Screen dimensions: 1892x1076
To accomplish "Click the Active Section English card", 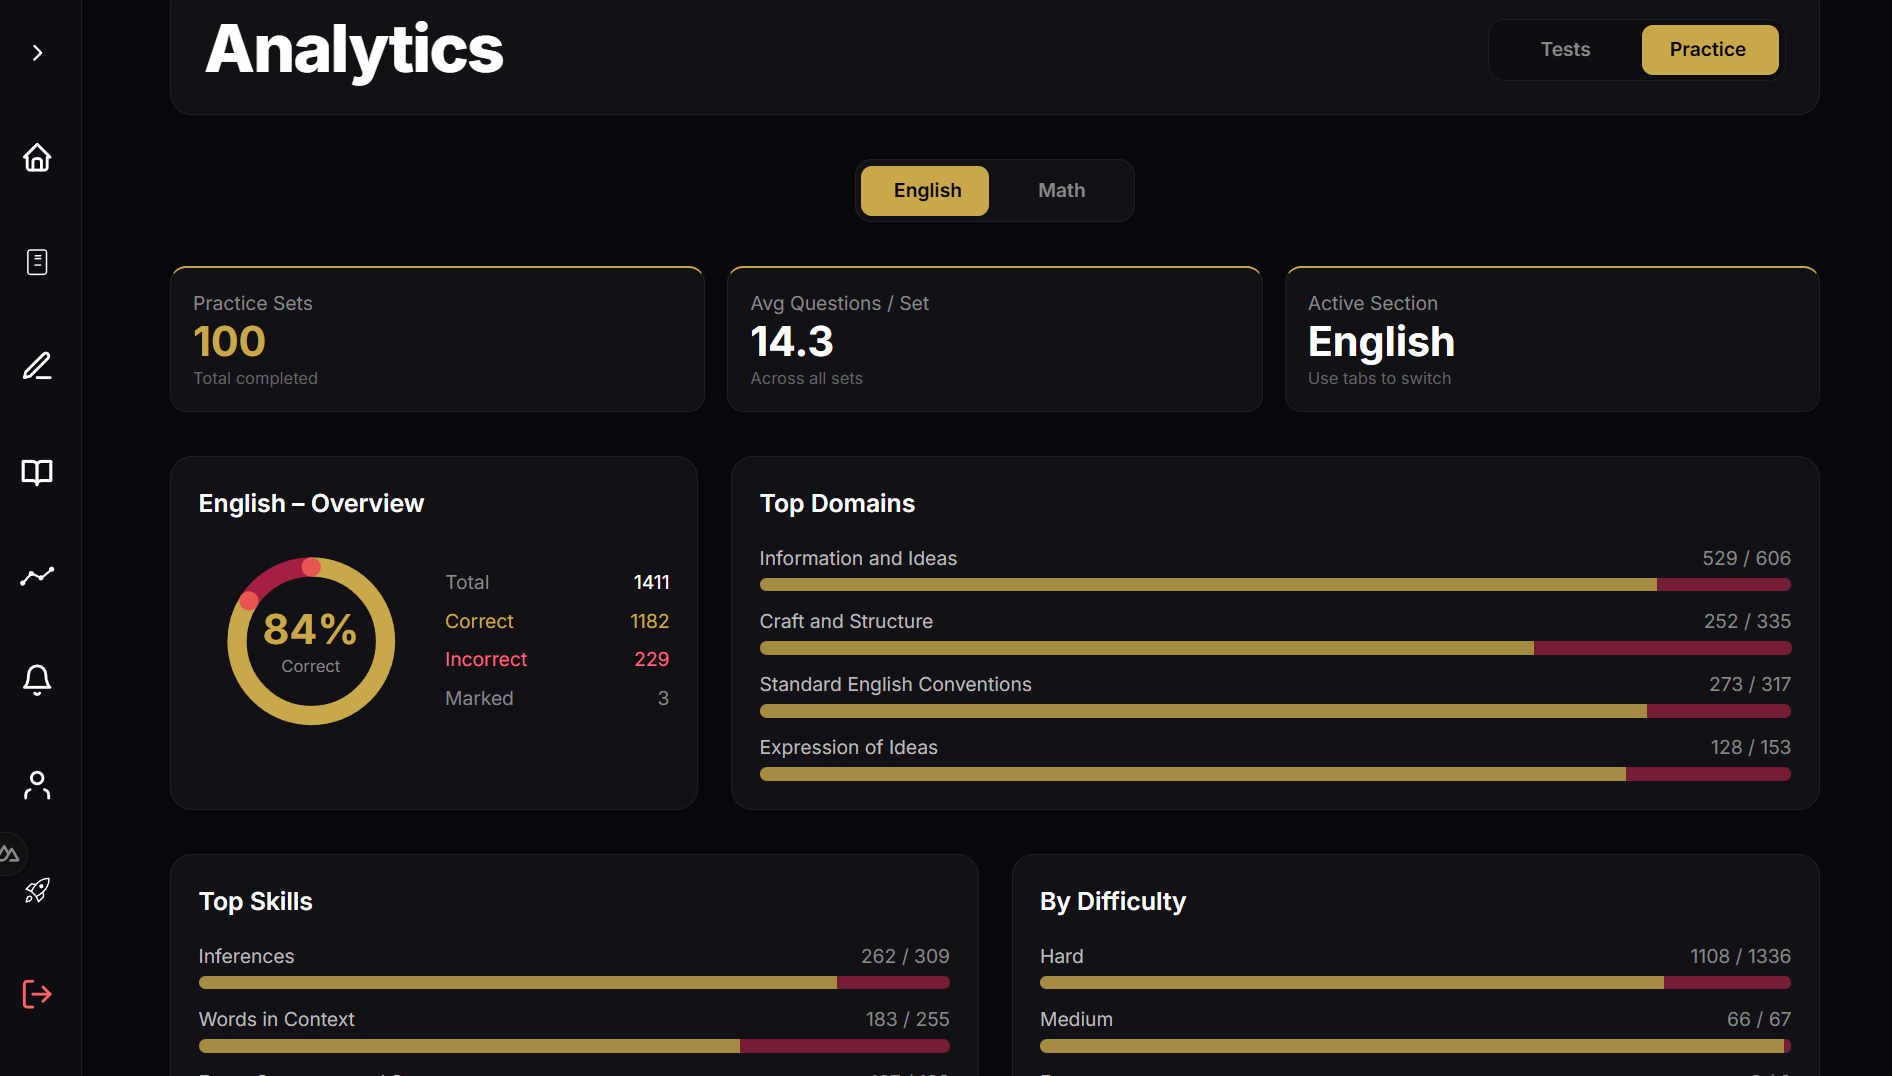I will [x=1552, y=339].
